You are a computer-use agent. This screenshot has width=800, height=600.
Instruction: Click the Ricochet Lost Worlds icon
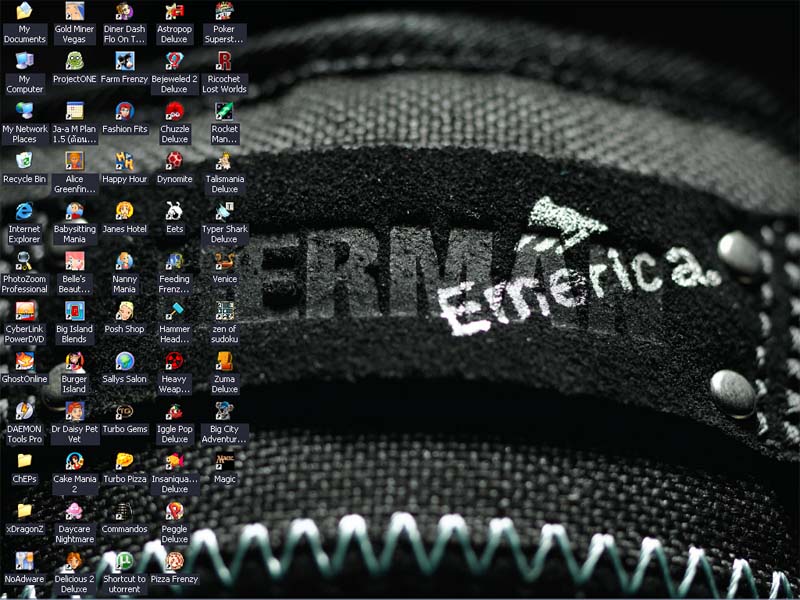point(224,61)
